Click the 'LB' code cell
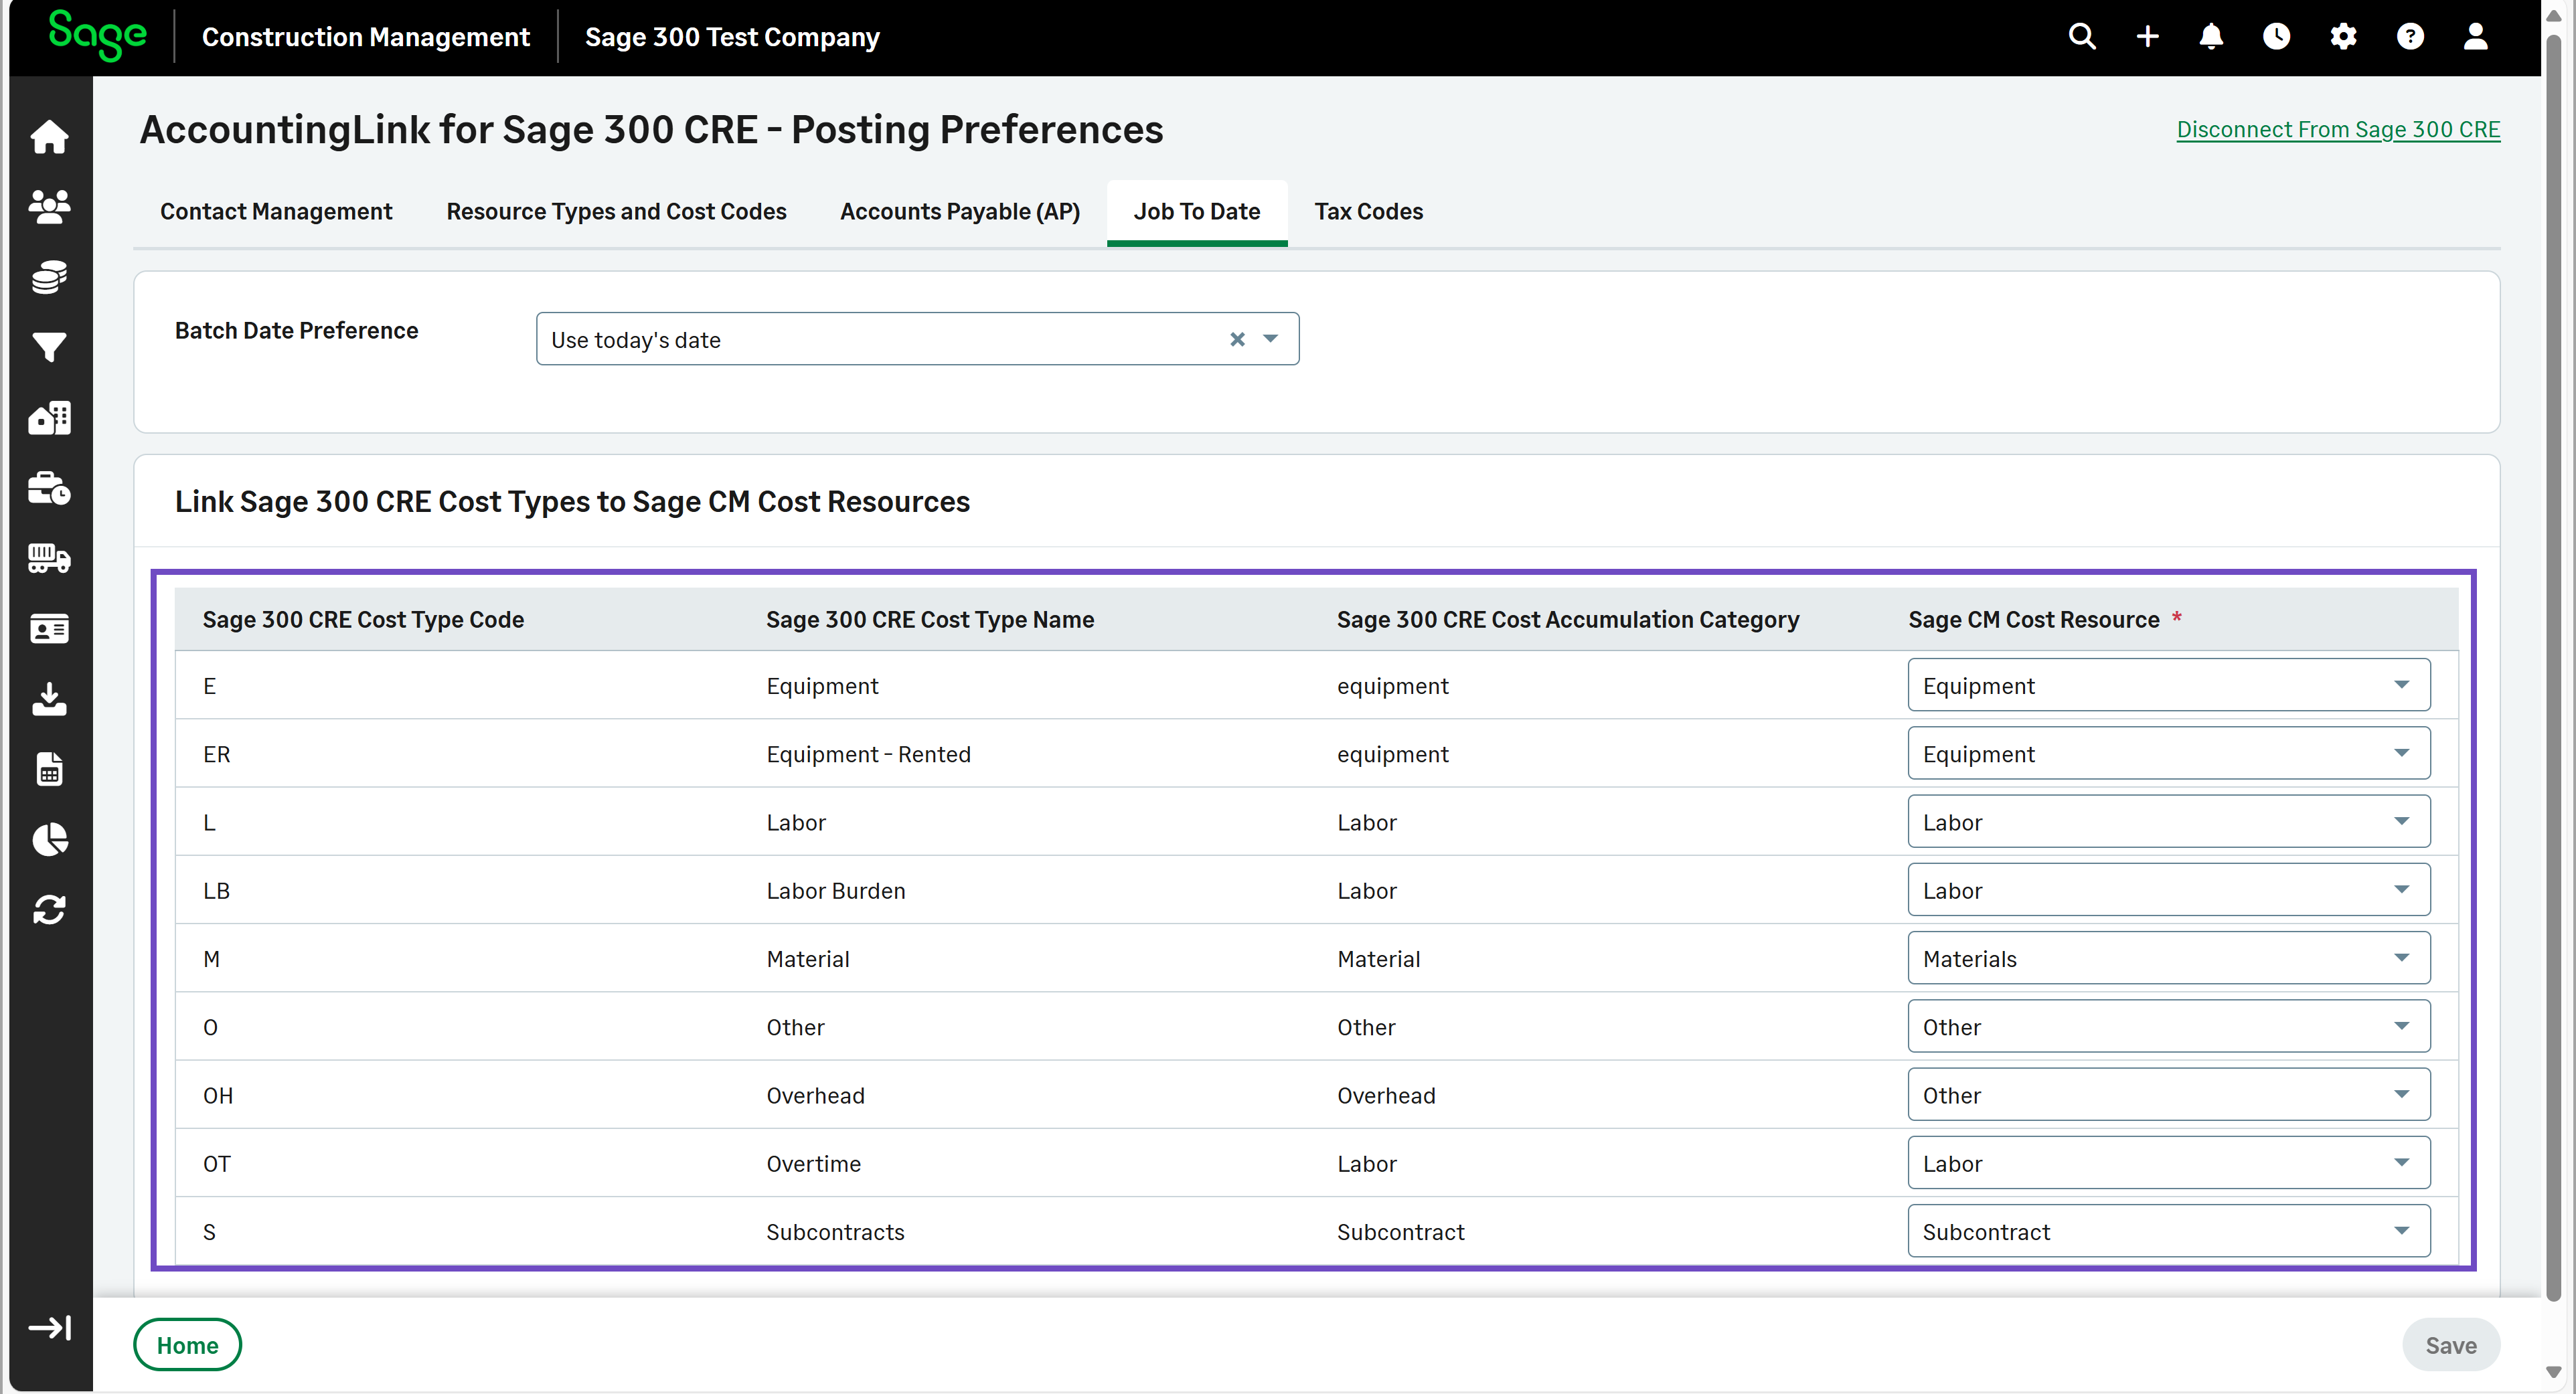The height and width of the screenshot is (1394, 2576). 216,890
